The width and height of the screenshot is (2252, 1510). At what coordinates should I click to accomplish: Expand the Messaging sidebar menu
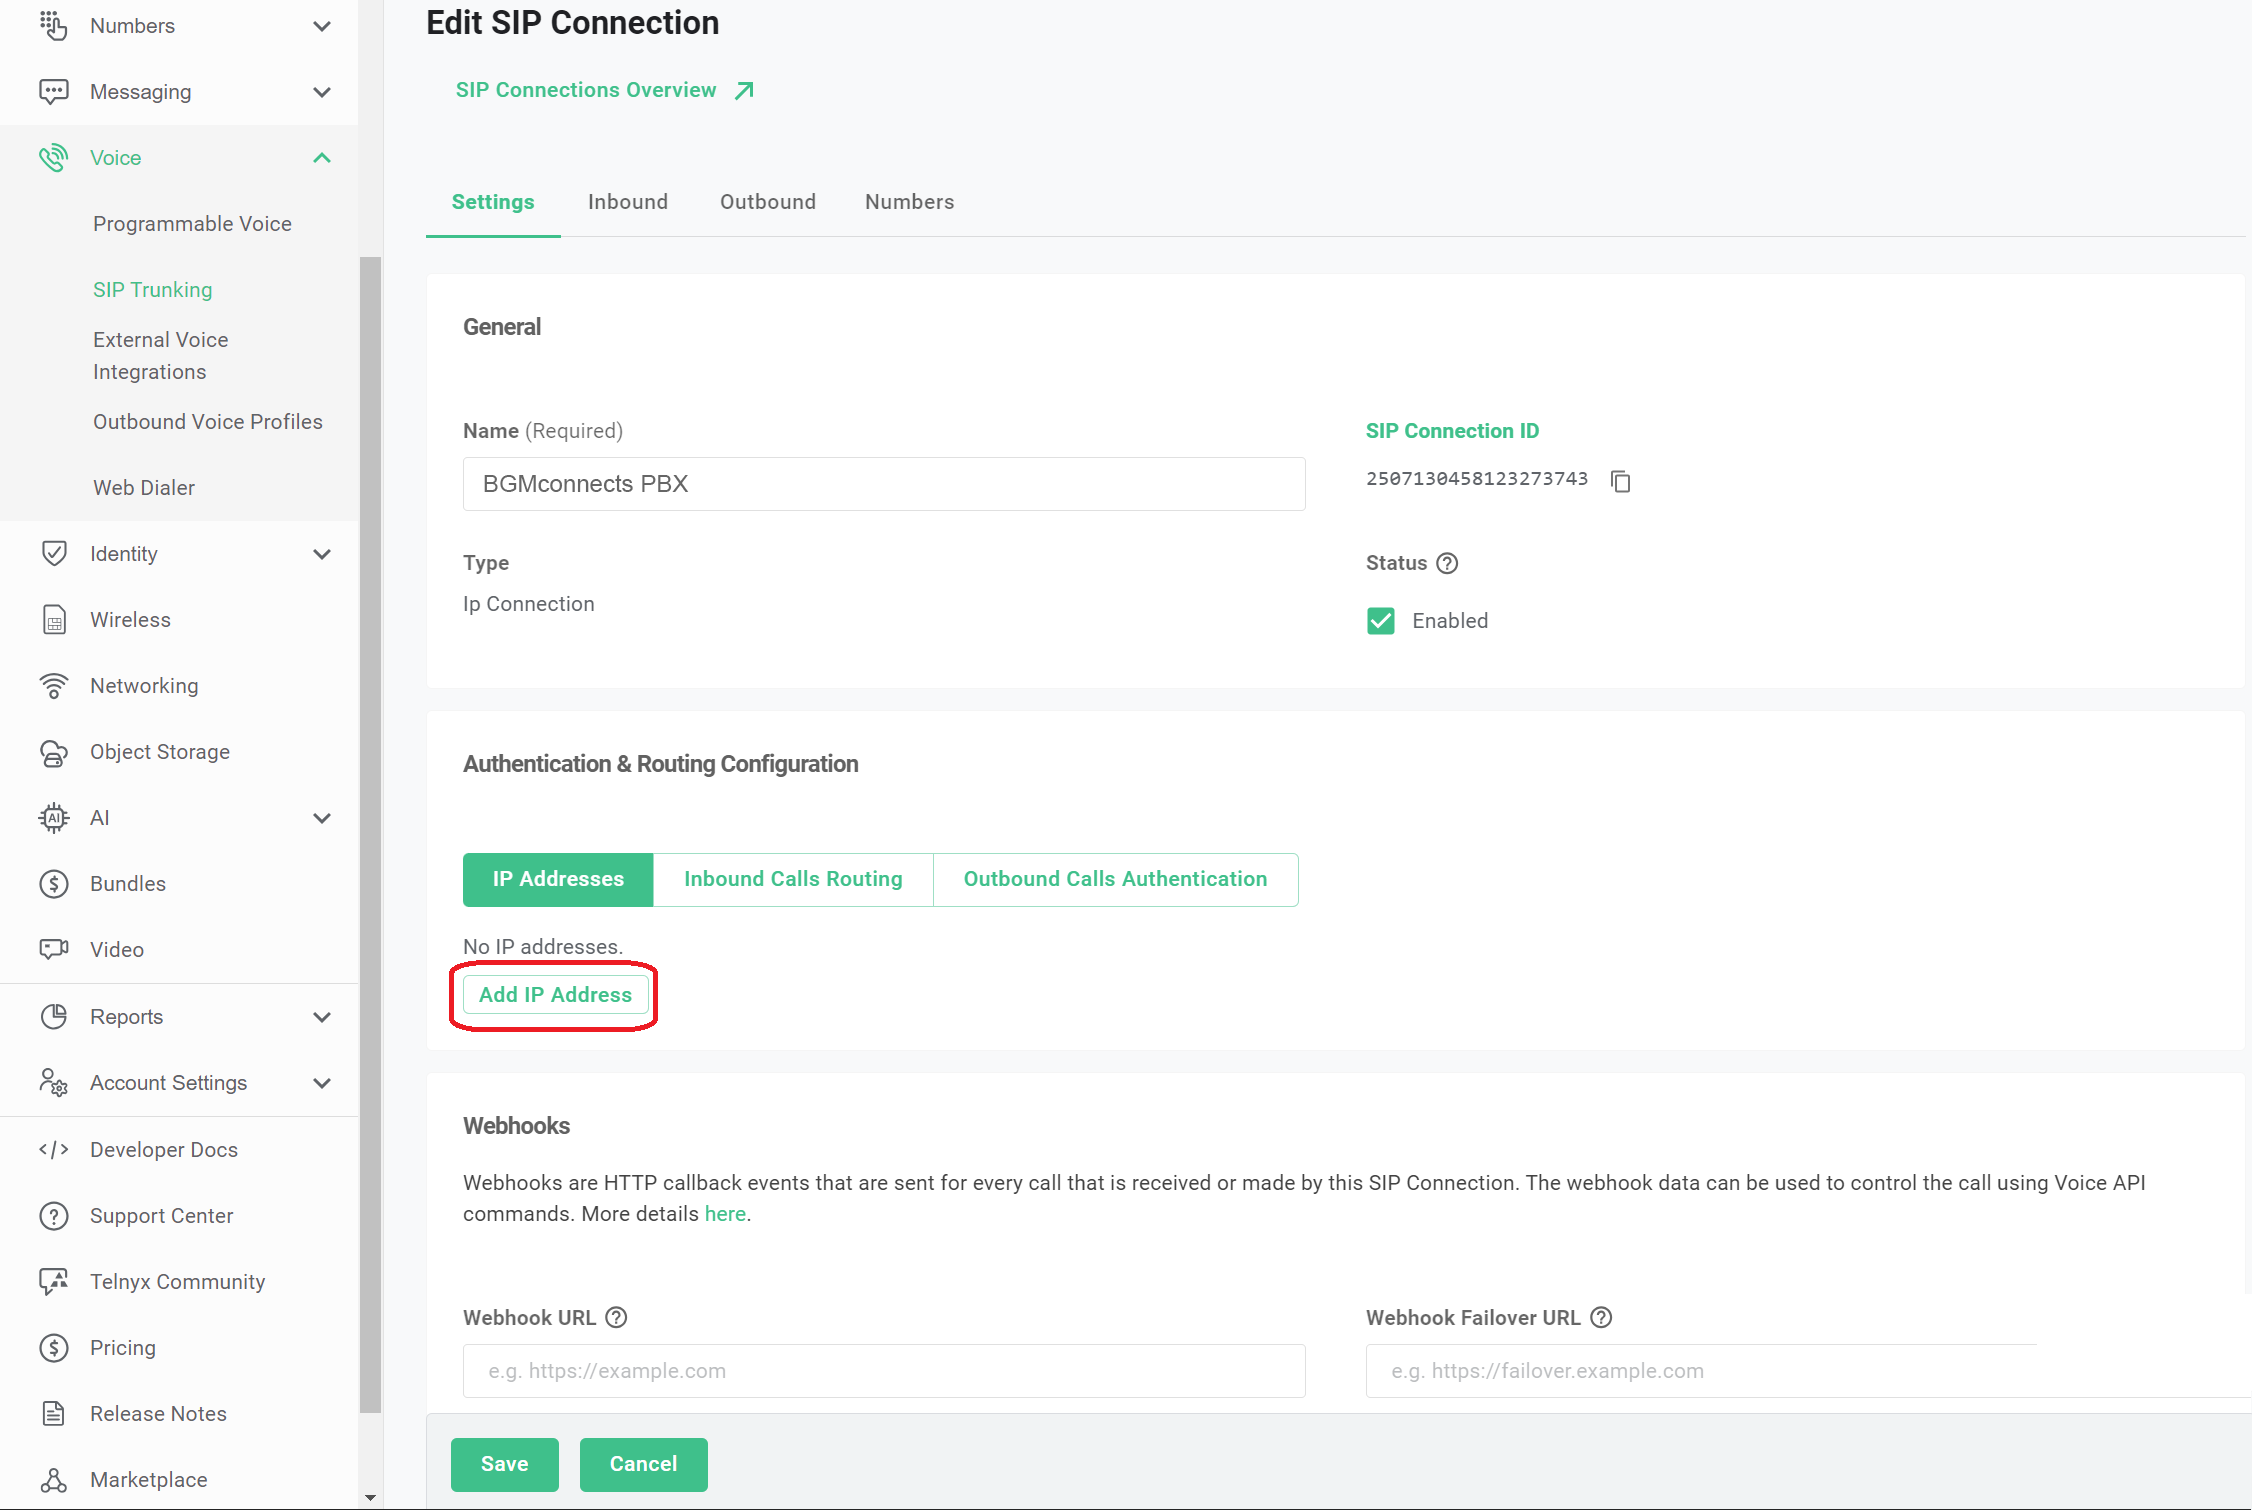(x=321, y=92)
